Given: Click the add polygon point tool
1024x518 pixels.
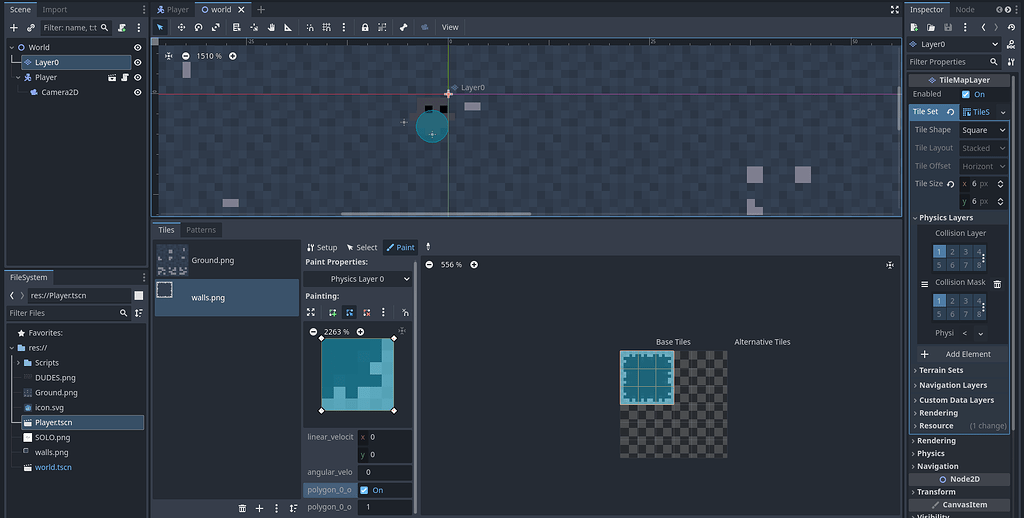Looking at the screenshot, I should pos(332,313).
